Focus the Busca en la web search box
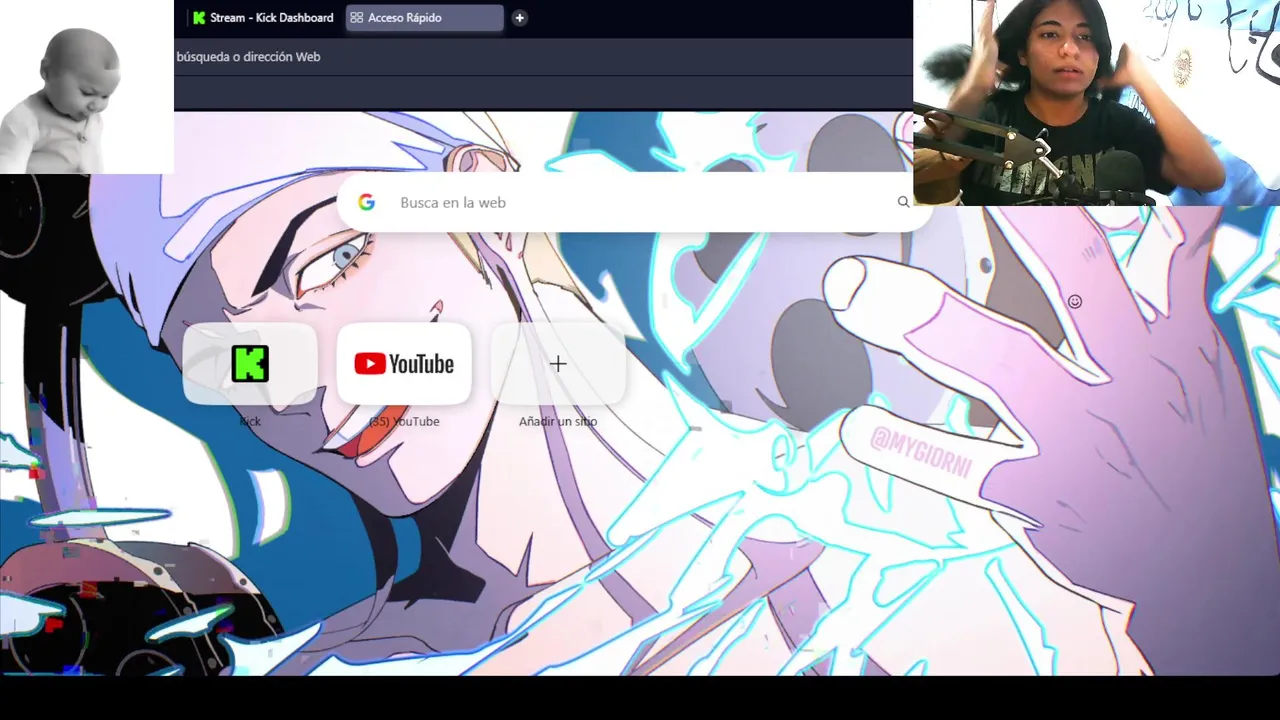This screenshot has width=1280, height=720. tap(634, 202)
